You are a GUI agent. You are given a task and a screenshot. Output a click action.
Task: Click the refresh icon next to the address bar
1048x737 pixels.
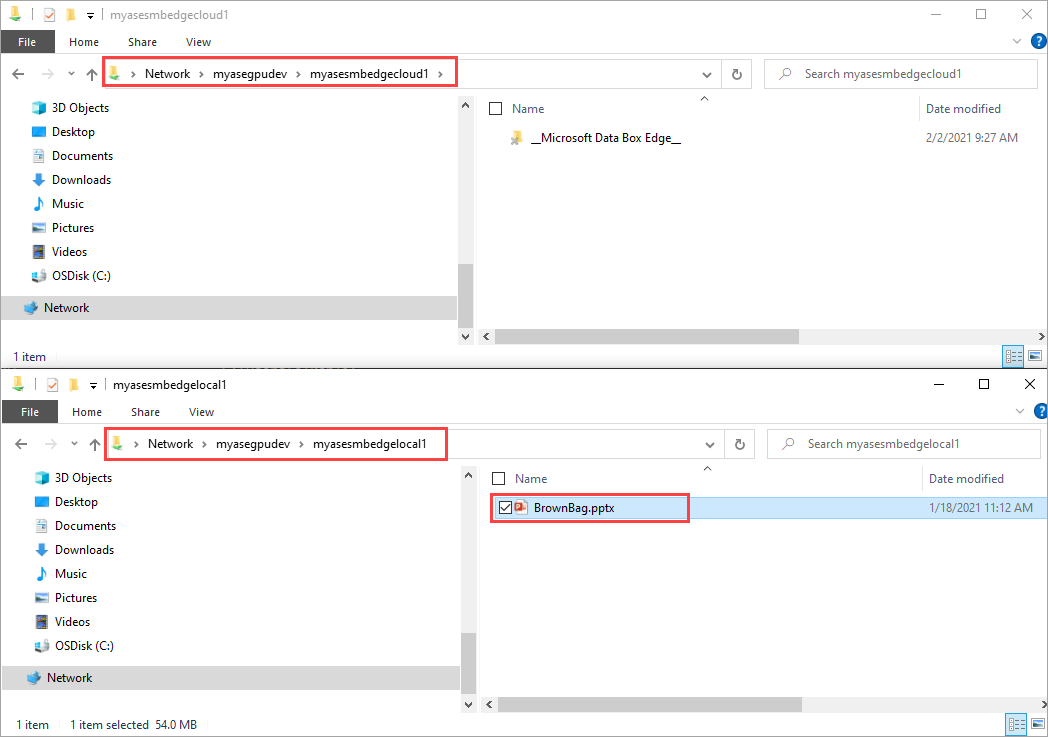pyautogui.click(x=737, y=73)
